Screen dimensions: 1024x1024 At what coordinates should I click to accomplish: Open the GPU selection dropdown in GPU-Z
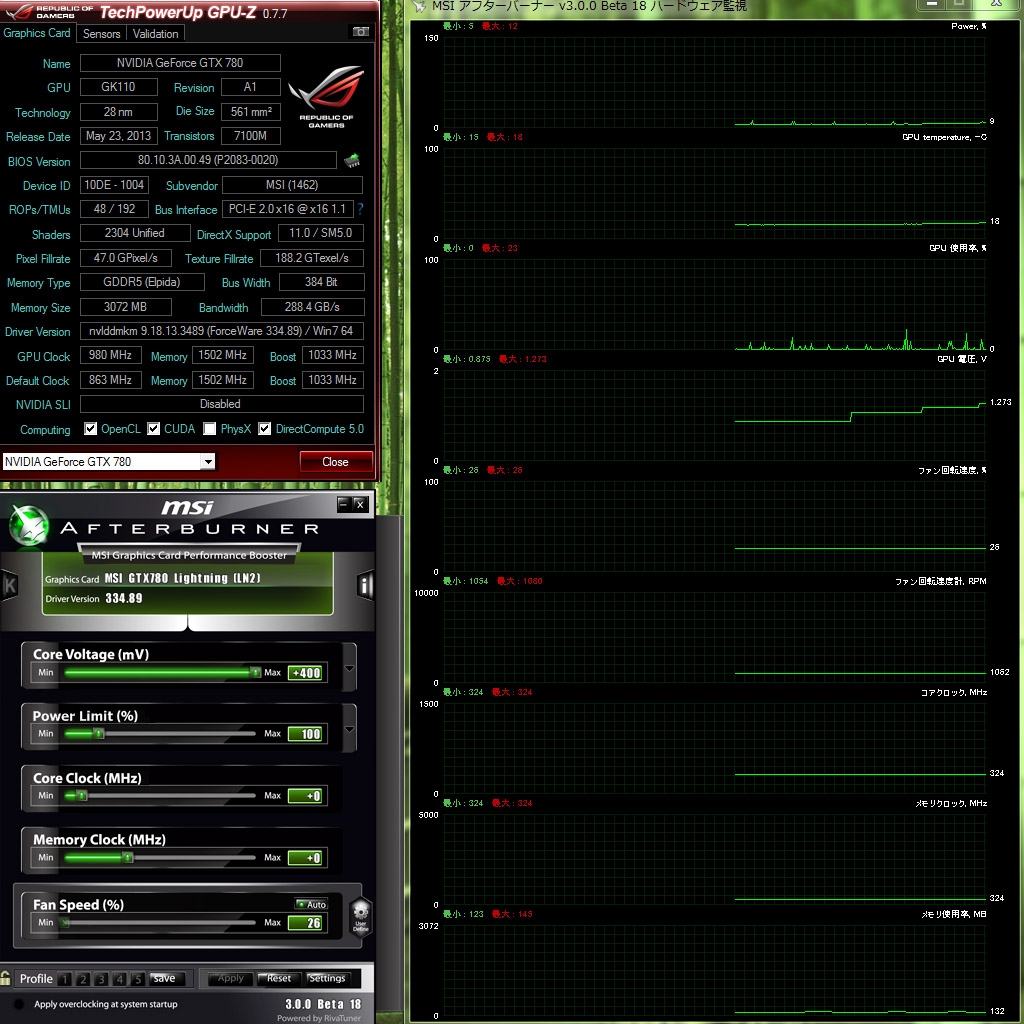(208, 462)
